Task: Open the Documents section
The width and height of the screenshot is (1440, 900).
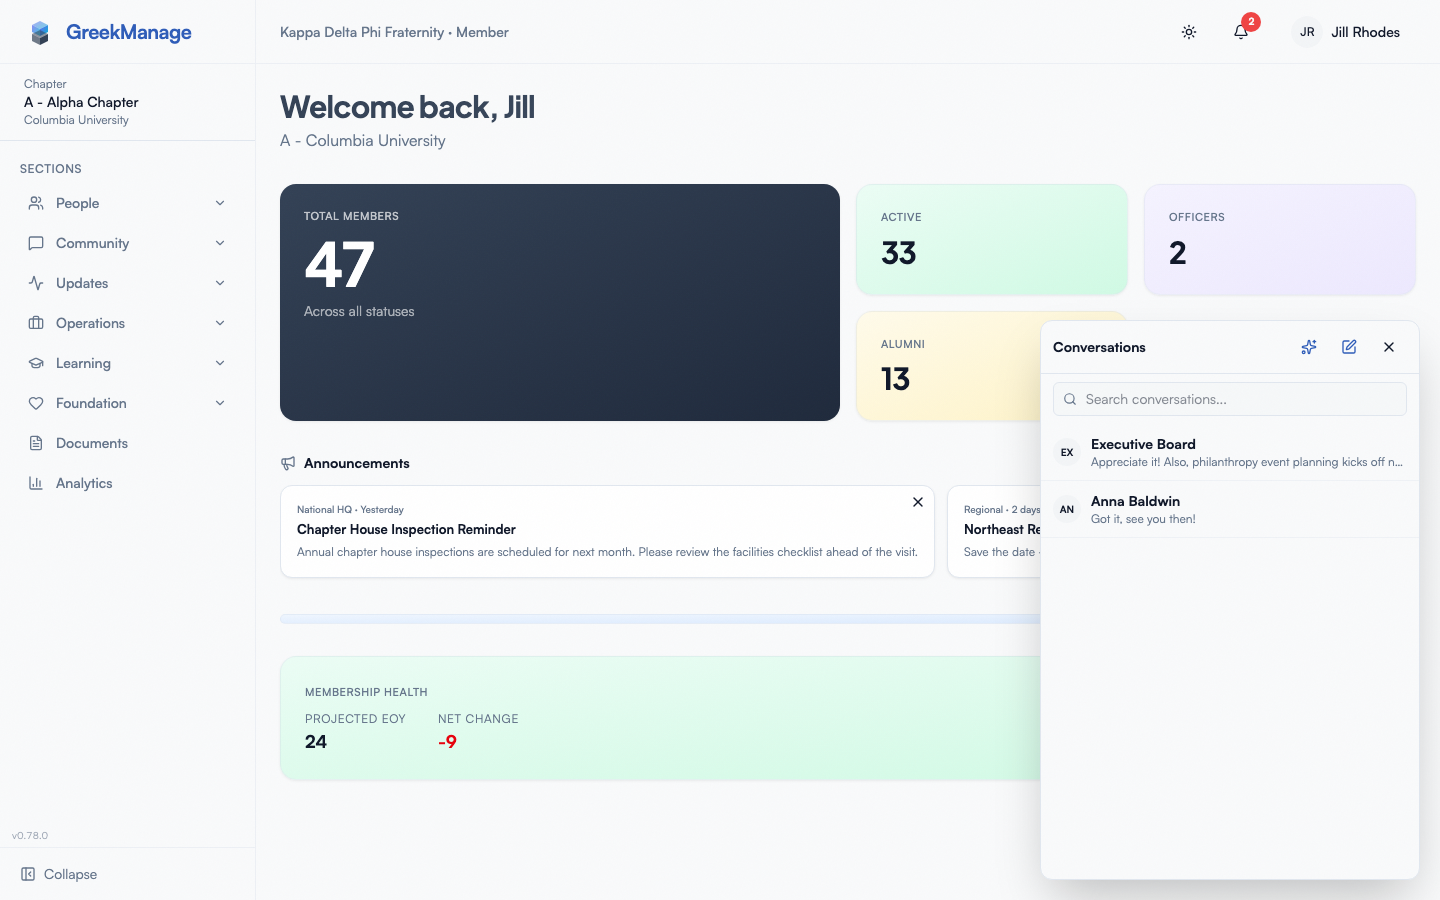Action: tap(127, 443)
